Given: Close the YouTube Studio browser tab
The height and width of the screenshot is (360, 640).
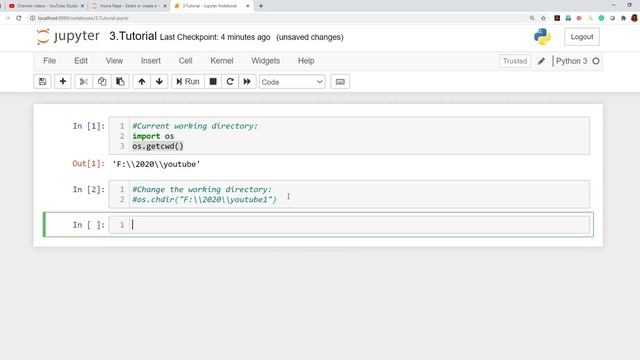Looking at the screenshot, I should tap(82, 6).
